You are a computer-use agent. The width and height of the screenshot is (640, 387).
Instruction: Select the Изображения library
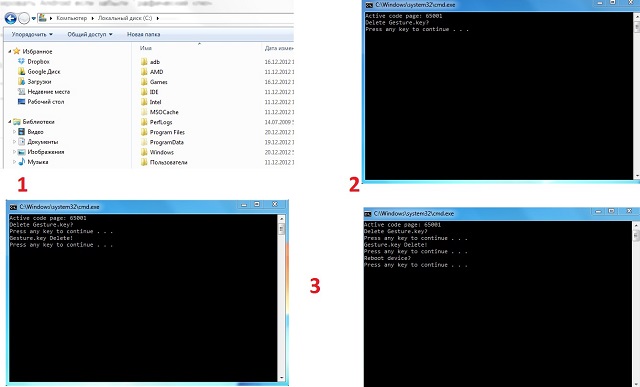point(46,152)
